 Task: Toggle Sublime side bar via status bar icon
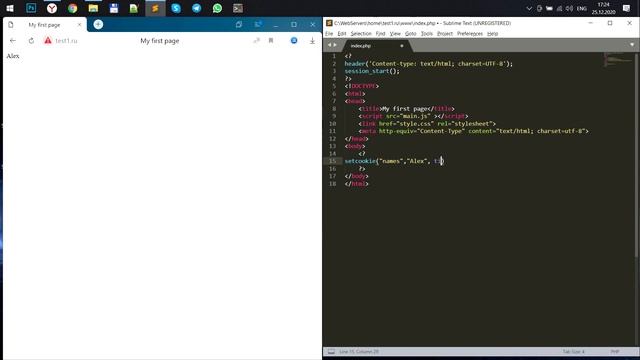point(331,351)
